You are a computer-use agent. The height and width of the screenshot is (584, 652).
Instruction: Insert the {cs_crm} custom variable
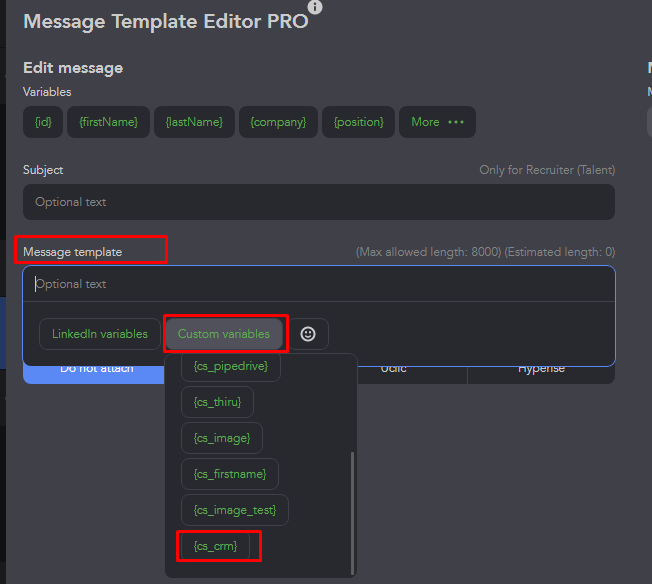tap(215, 546)
